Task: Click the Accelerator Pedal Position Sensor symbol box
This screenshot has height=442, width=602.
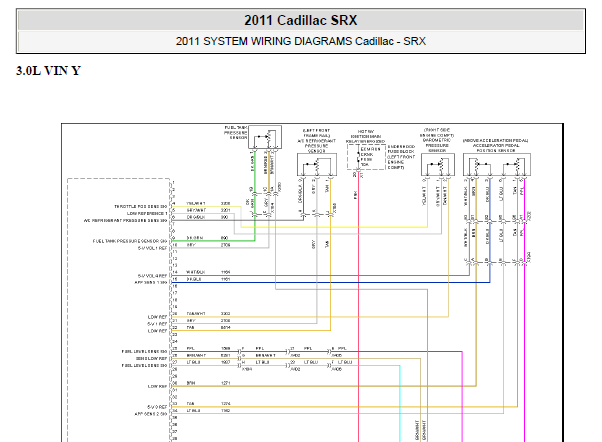Action: click(497, 165)
